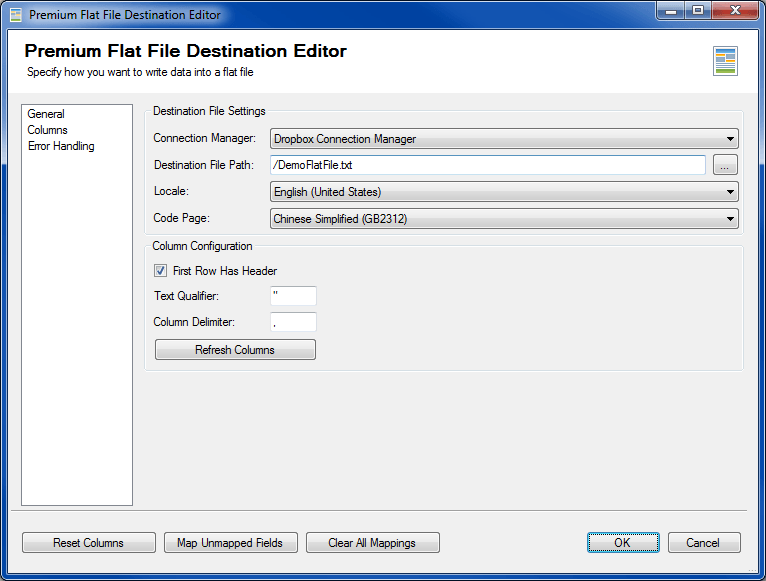766x581 pixels.
Task: Click the Reset Columns button
Action: click(88, 543)
